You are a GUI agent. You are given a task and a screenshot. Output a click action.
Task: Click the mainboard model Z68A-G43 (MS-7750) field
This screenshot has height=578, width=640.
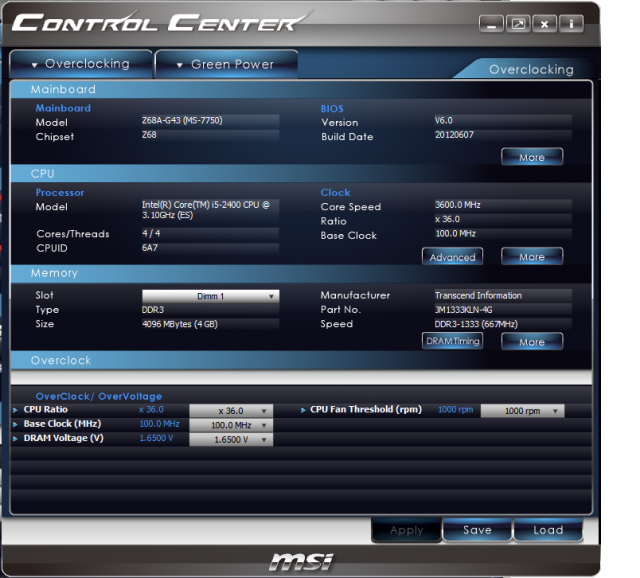(211, 121)
